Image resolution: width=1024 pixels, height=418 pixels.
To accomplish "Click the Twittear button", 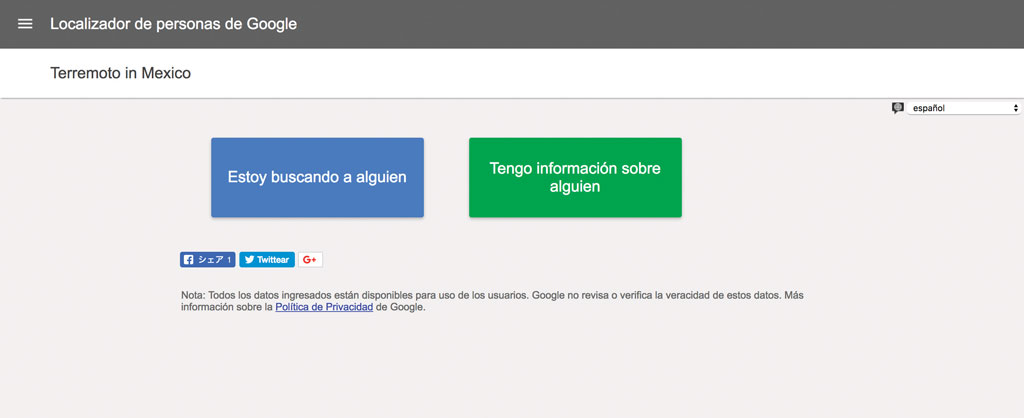I will coord(267,260).
